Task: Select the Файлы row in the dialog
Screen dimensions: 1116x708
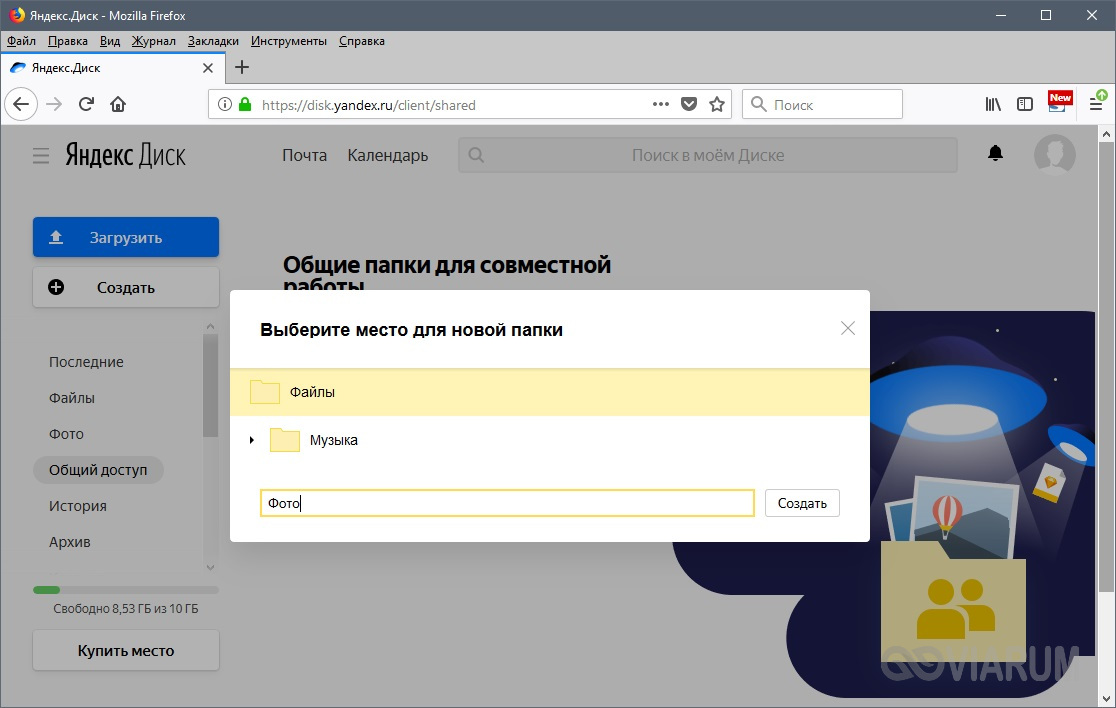Action: [x=549, y=392]
